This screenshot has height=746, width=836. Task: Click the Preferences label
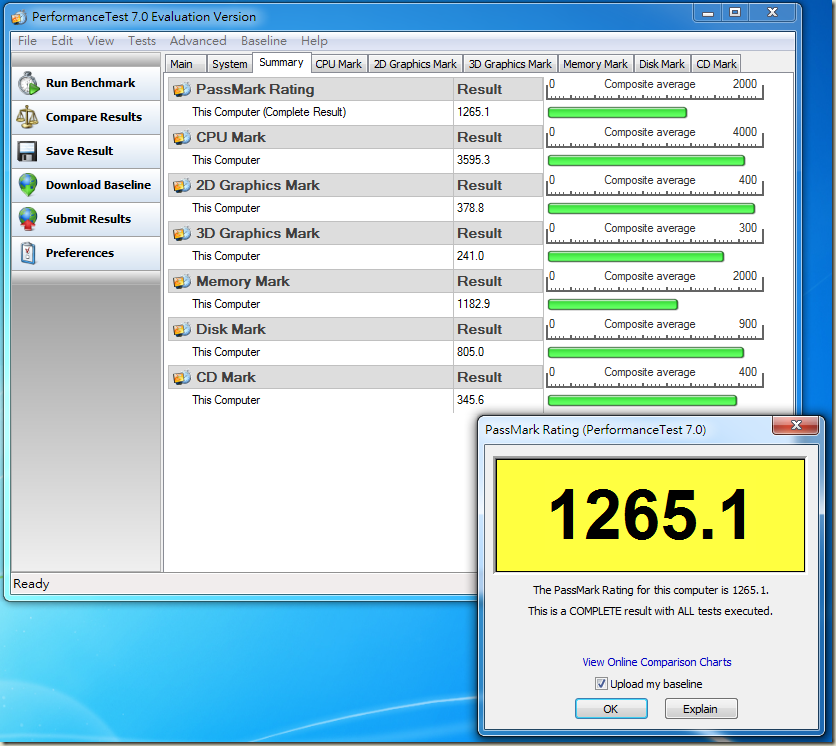click(x=80, y=253)
